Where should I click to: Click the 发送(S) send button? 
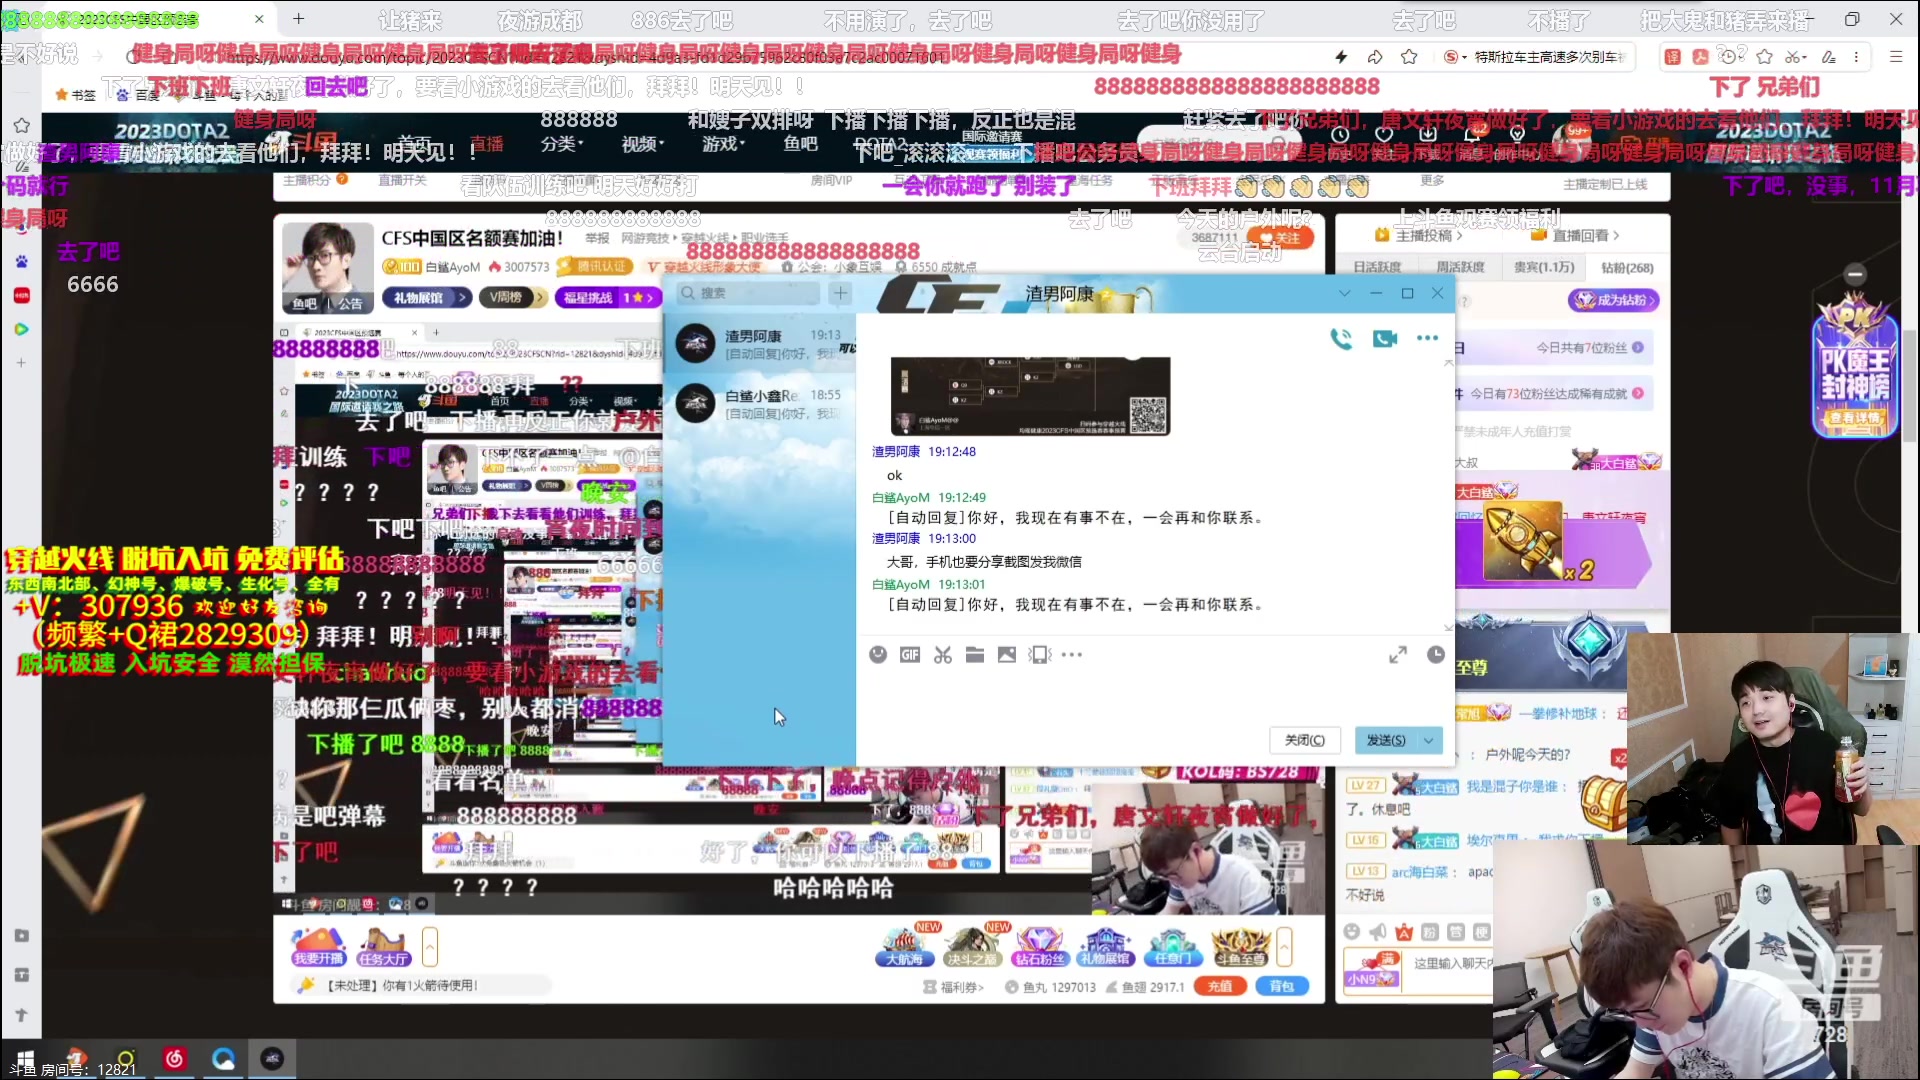click(x=1386, y=740)
